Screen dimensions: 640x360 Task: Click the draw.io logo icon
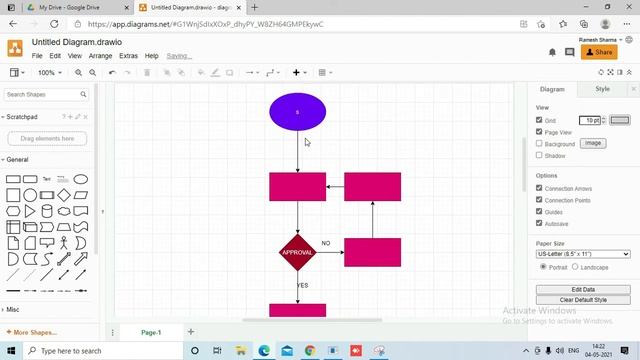tap(15, 48)
